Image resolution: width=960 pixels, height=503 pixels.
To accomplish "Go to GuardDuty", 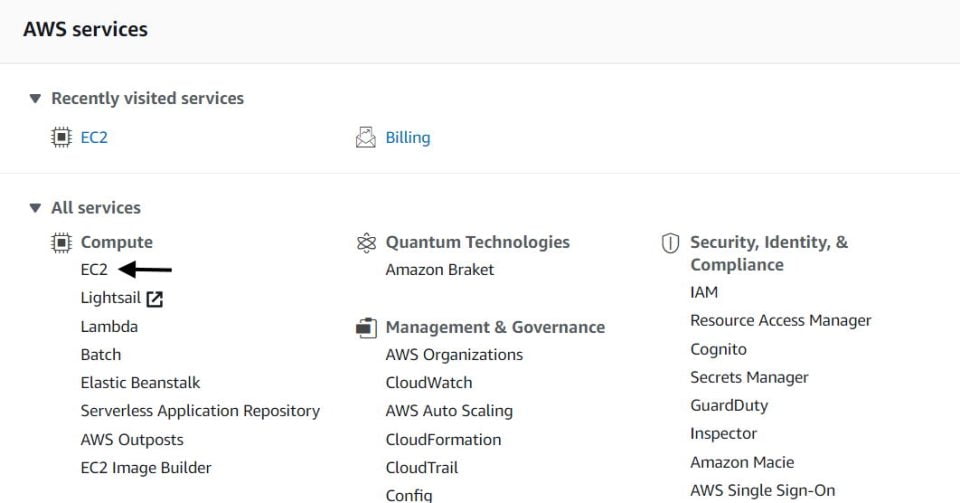I will tap(729, 406).
